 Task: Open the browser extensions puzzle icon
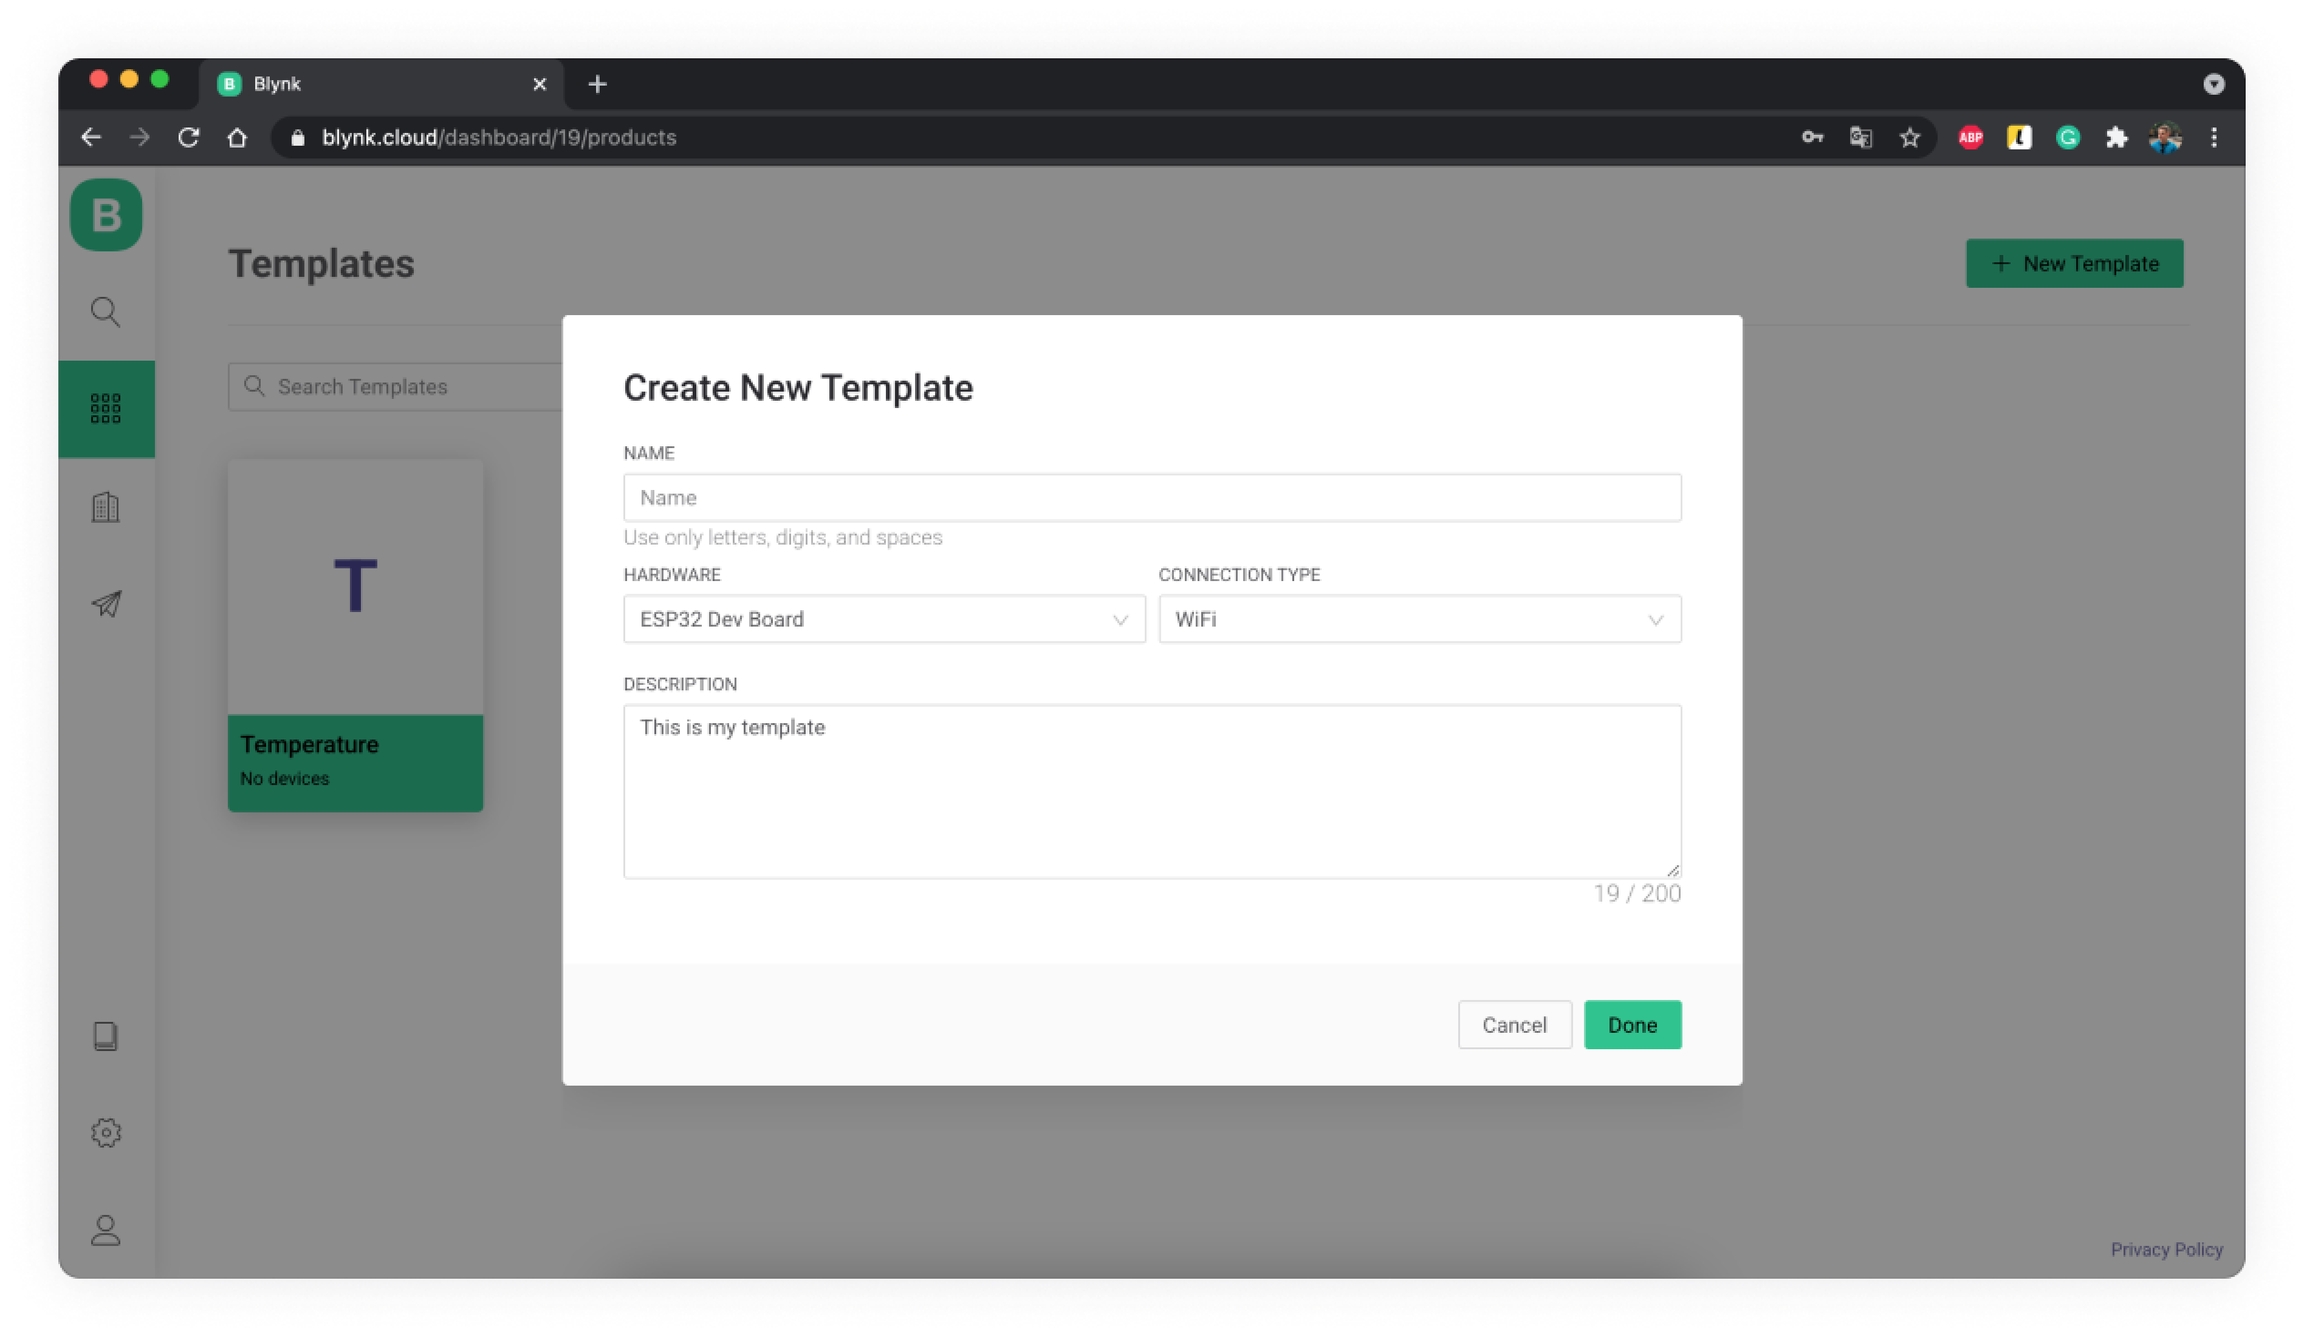point(2116,138)
